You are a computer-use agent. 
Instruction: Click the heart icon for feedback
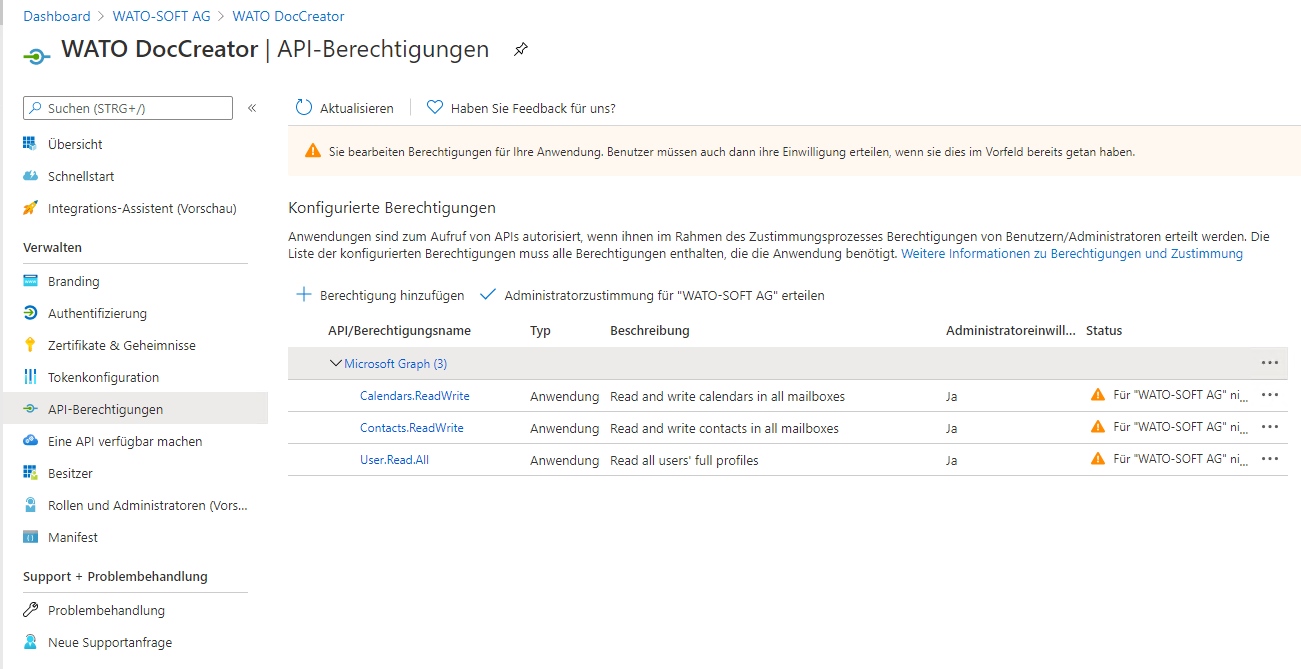pyautogui.click(x=434, y=108)
